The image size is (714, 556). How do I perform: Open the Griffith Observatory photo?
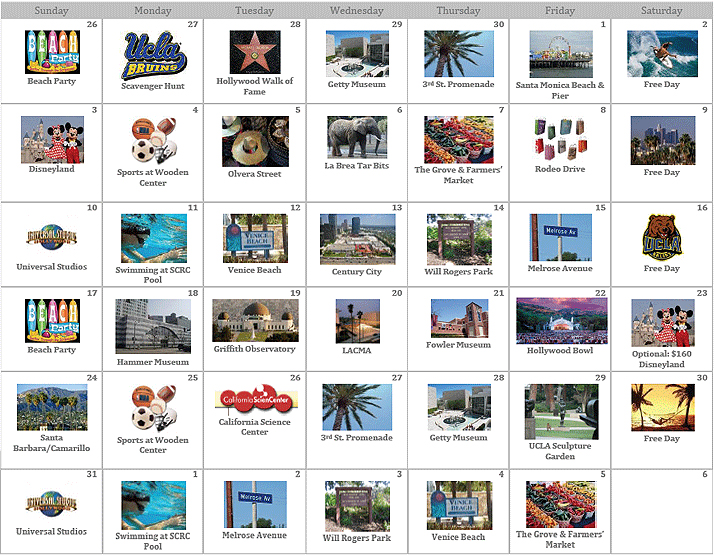pyautogui.click(x=255, y=321)
